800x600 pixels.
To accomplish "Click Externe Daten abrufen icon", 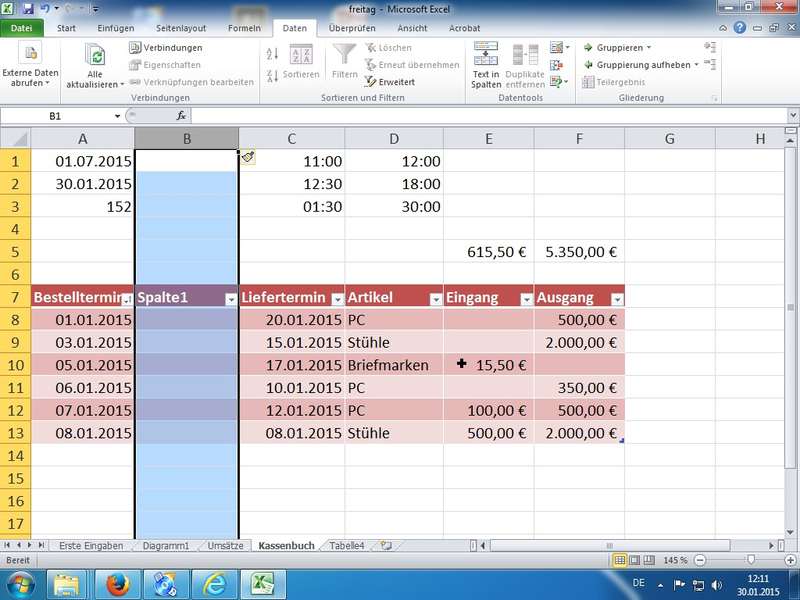I will [30, 54].
